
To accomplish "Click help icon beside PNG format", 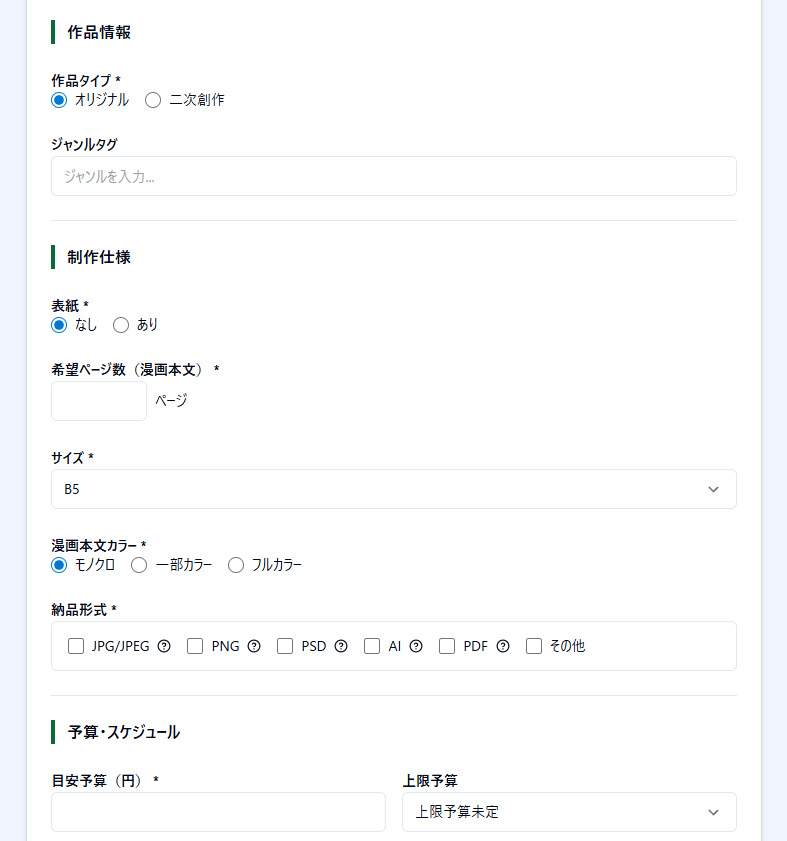I will click(x=254, y=646).
